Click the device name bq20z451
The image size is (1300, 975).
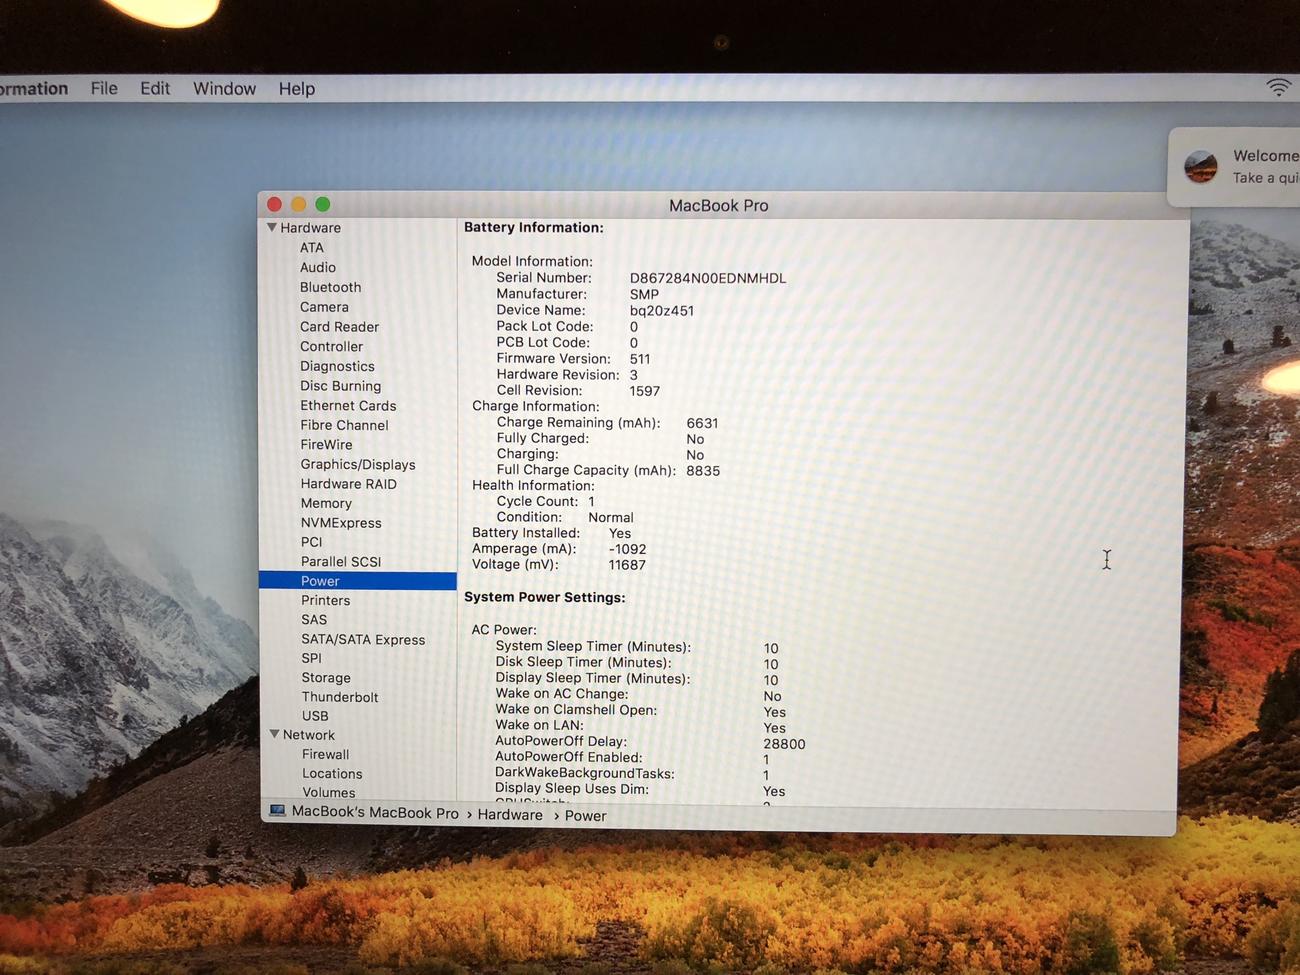(662, 311)
